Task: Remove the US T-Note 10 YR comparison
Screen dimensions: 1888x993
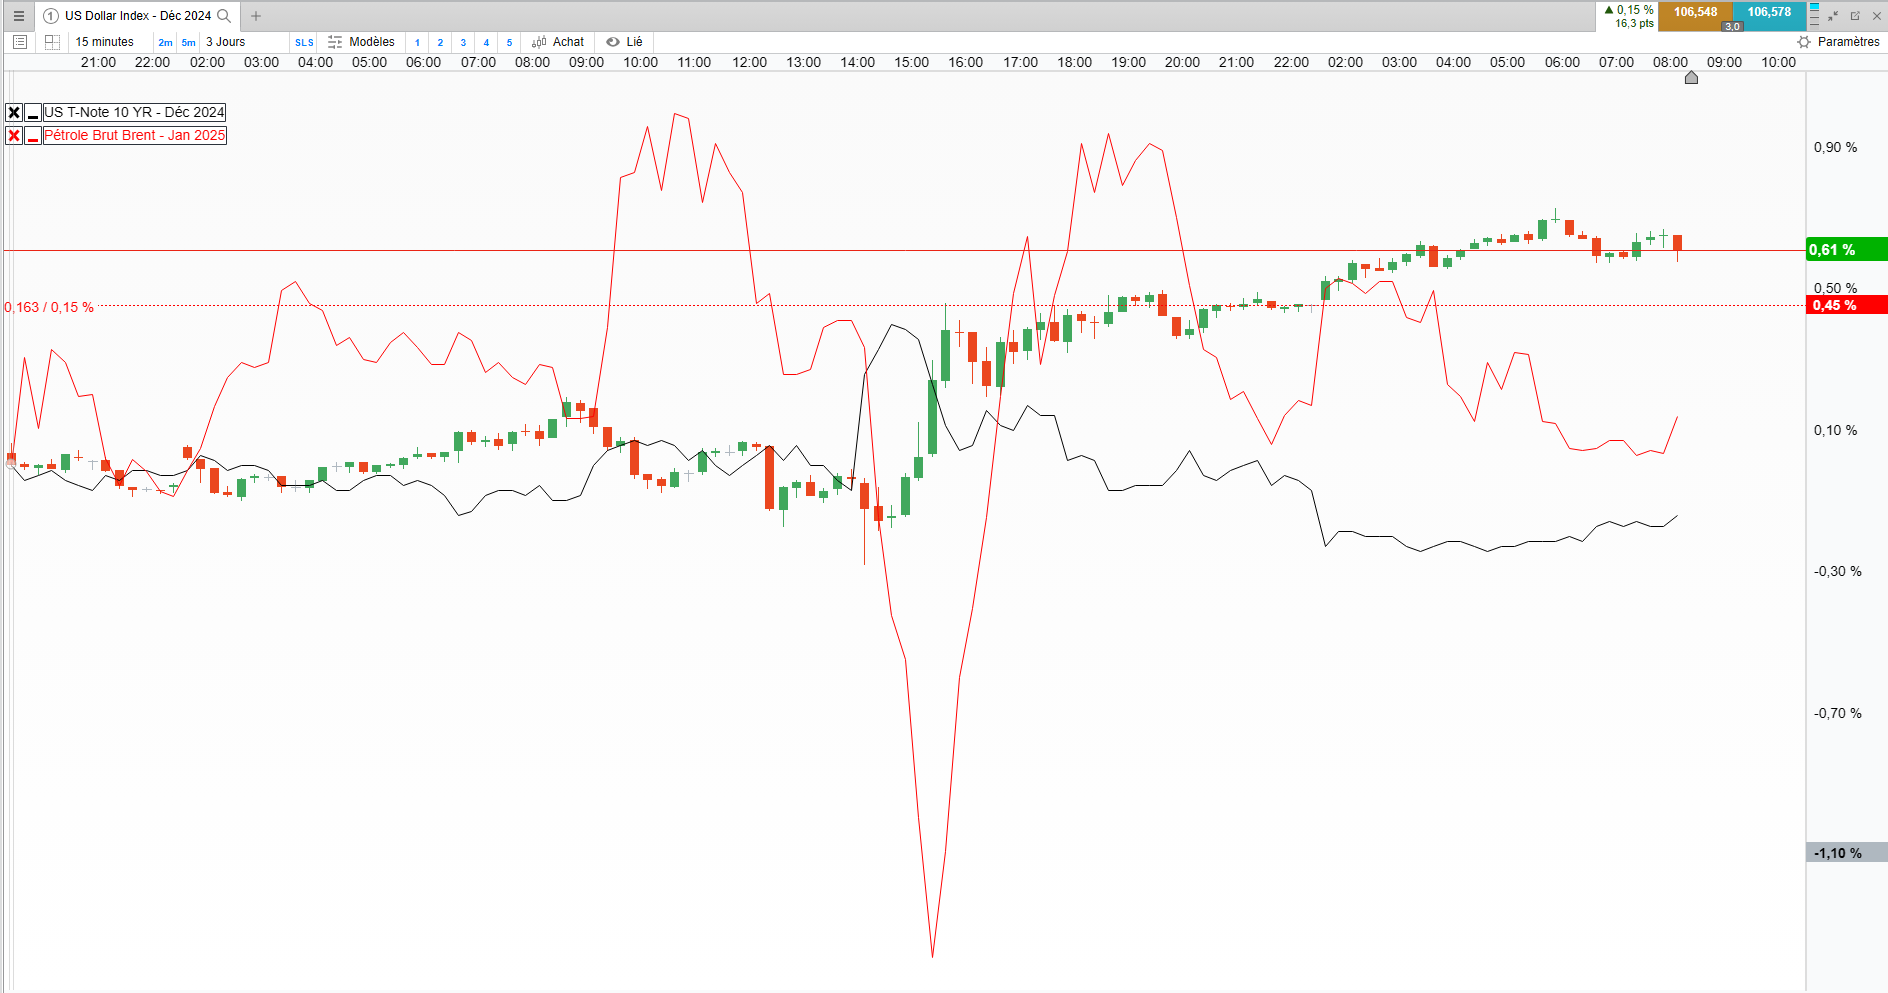Action: 14,112
